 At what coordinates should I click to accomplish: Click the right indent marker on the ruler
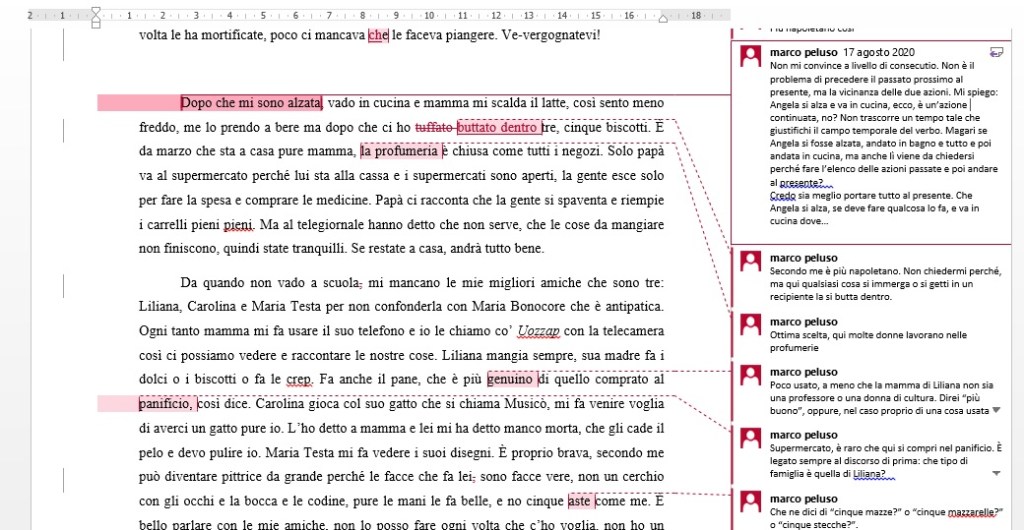pyautogui.click(x=665, y=20)
